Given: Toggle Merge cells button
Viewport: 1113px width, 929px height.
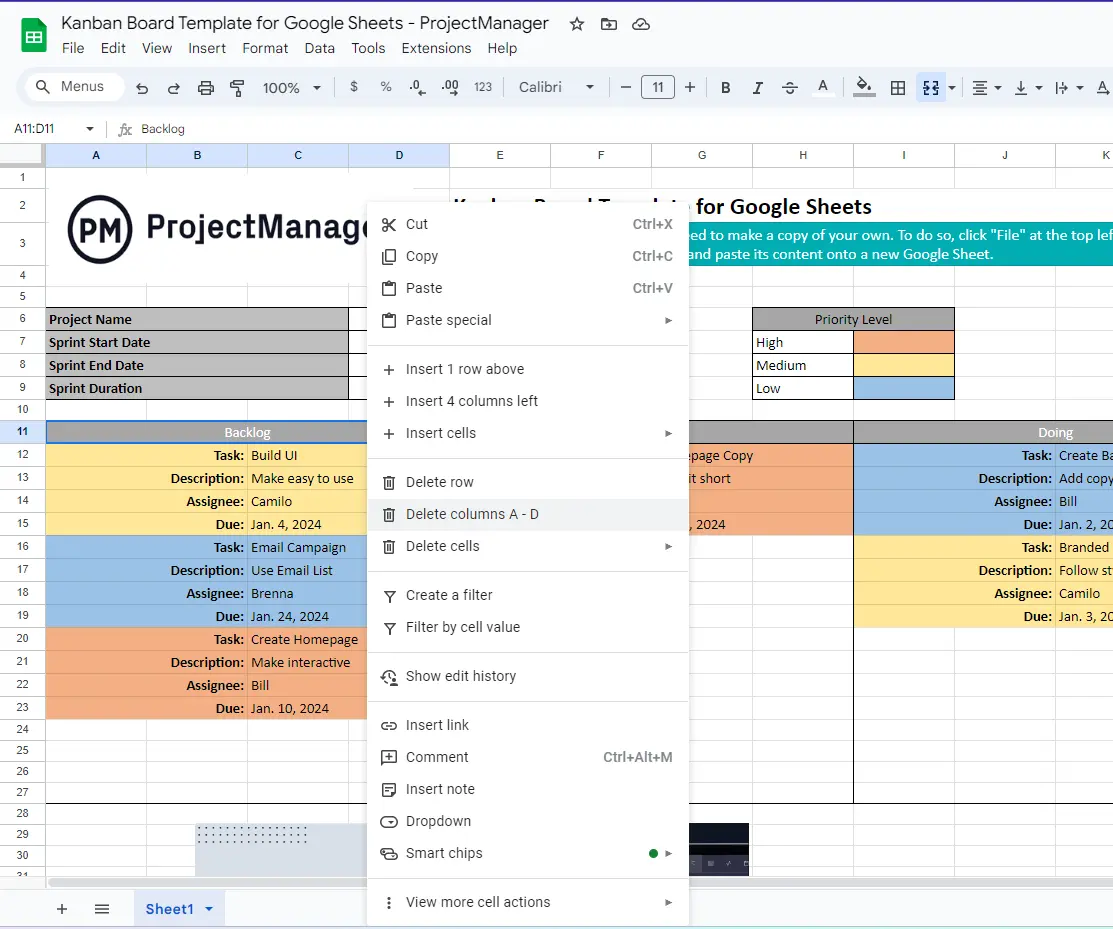Looking at the screenshot, I should pyautogui.click(x=931, y=87).
